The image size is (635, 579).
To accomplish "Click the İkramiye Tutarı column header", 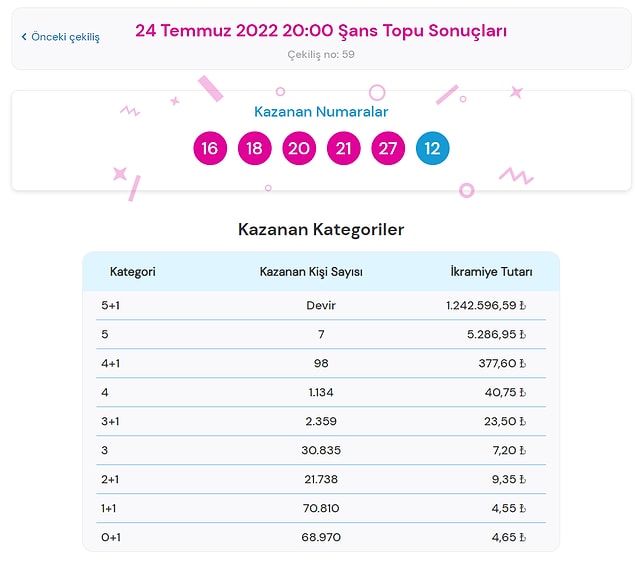I will coord(491,271).
